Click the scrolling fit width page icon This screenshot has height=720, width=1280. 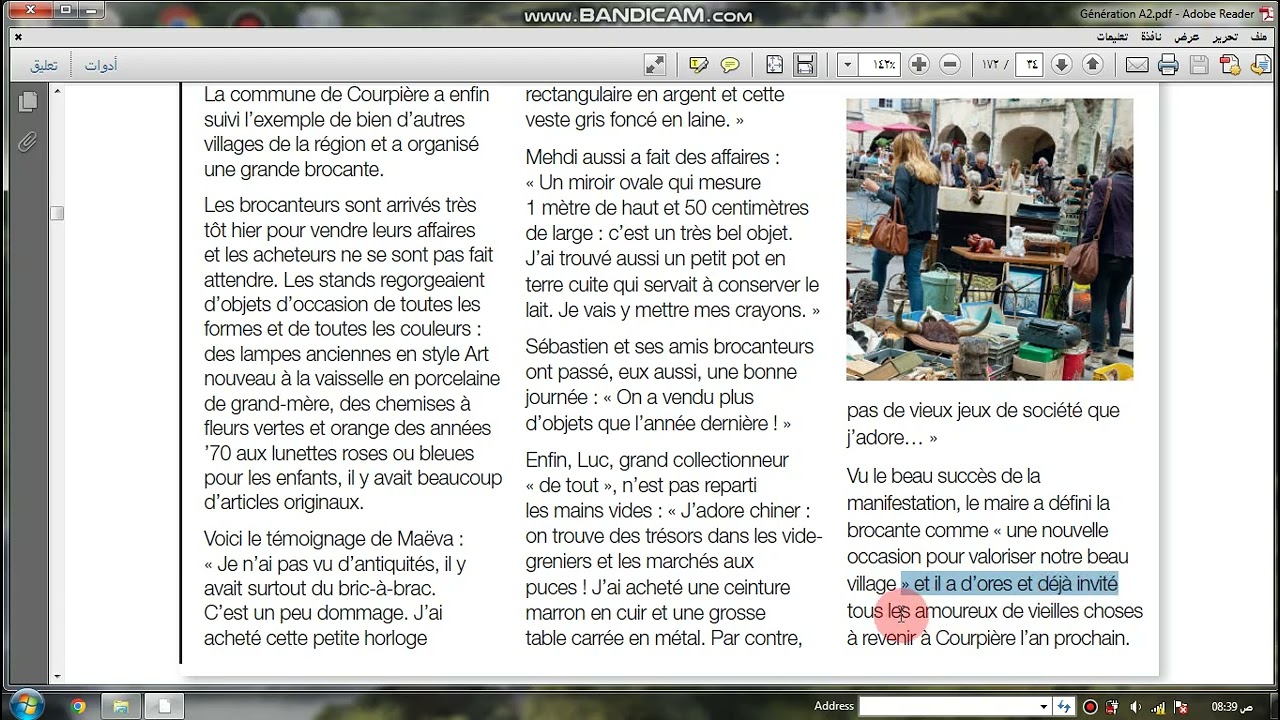(x=805, y=65)
